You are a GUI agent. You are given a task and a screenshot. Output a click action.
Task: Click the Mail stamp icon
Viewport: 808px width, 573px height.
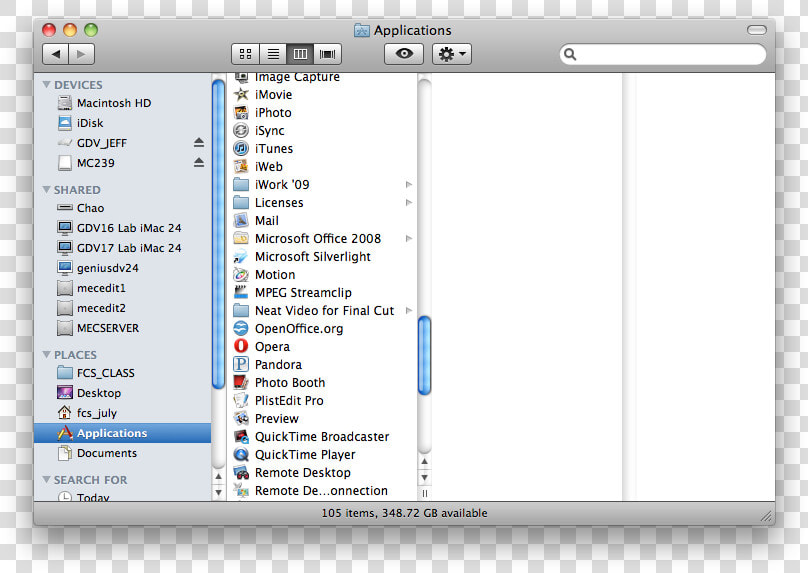click(x=241, y=221)
